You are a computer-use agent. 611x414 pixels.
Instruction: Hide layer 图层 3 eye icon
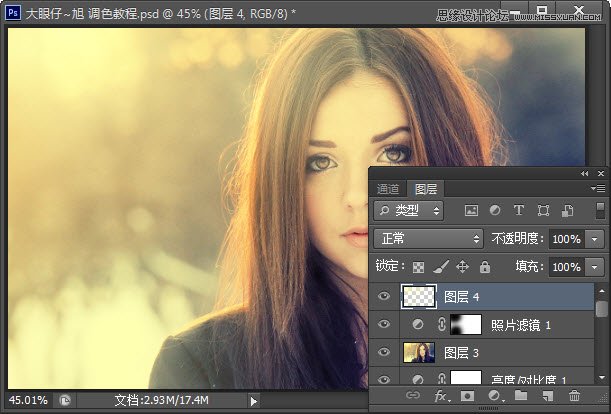click(384, 352)
